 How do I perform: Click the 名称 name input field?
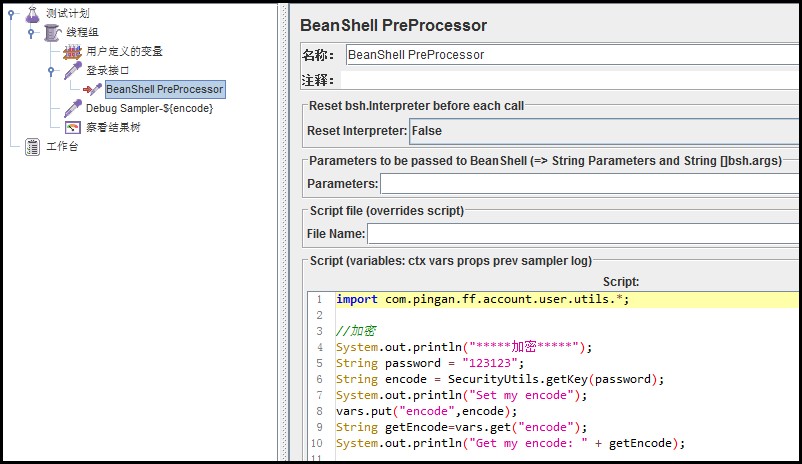point(573,55)
